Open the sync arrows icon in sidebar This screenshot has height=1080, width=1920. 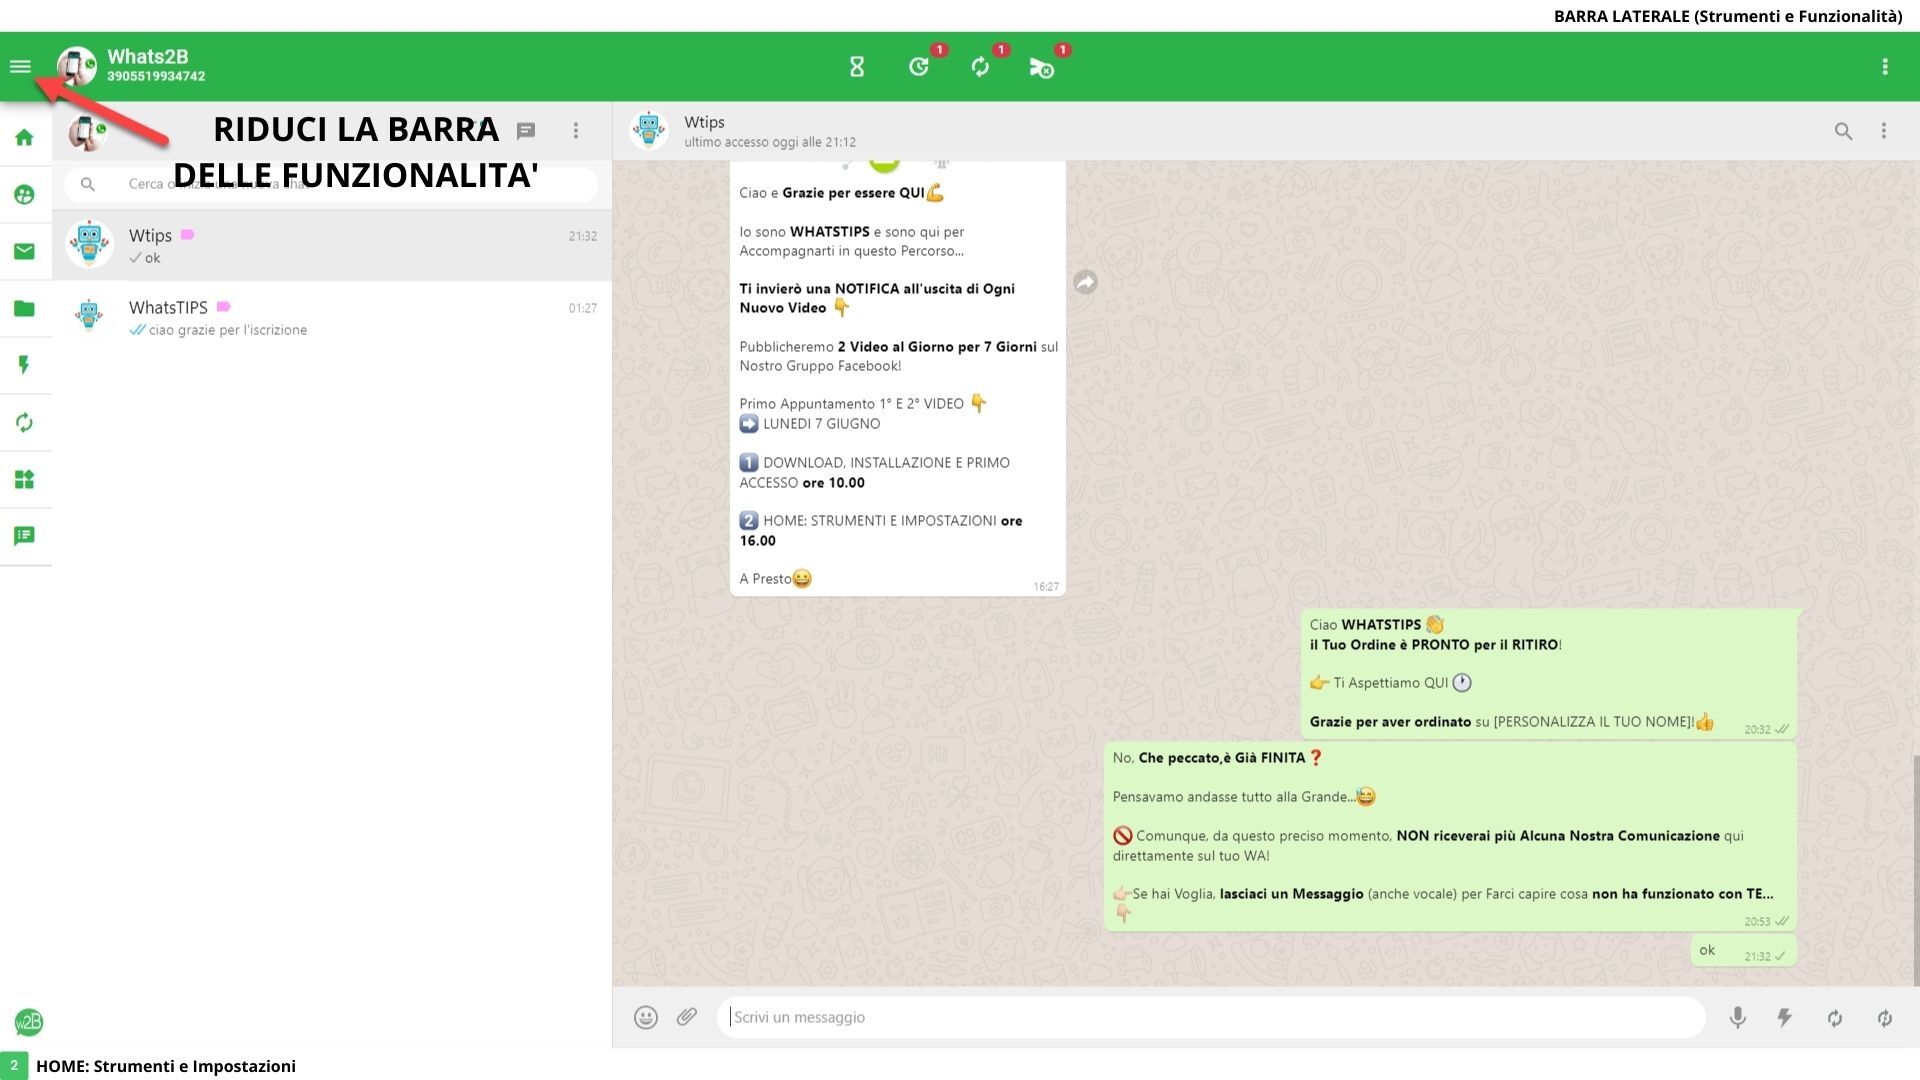pos(25,422)
